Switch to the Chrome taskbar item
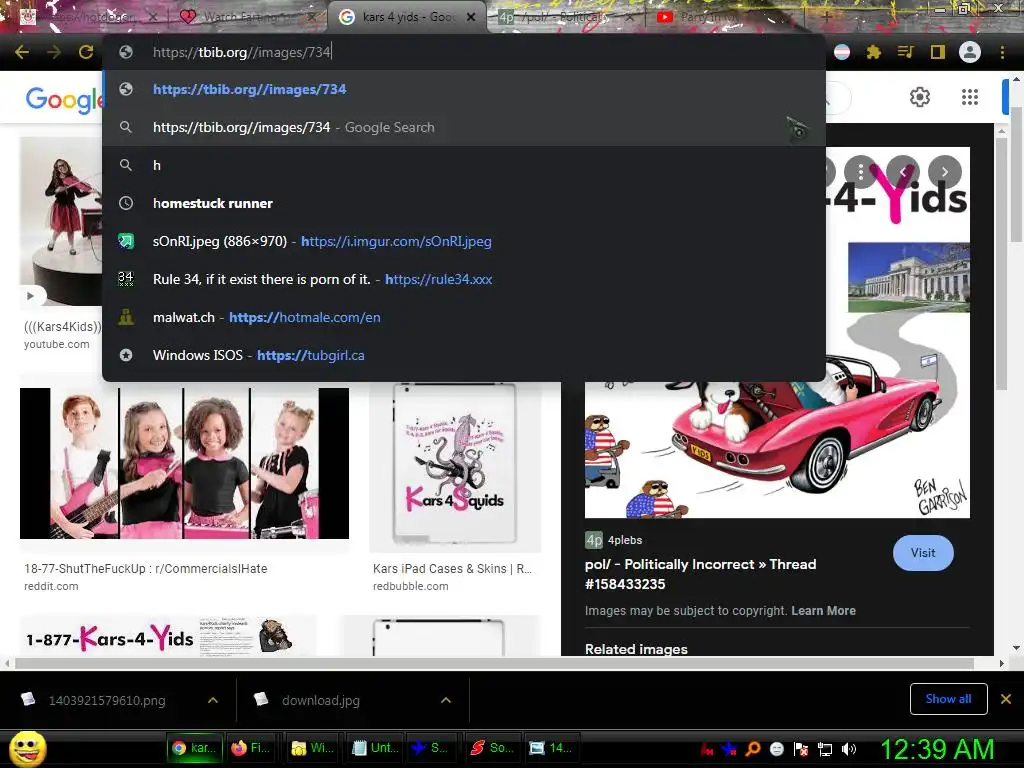1024x768 pixels. 194,748
